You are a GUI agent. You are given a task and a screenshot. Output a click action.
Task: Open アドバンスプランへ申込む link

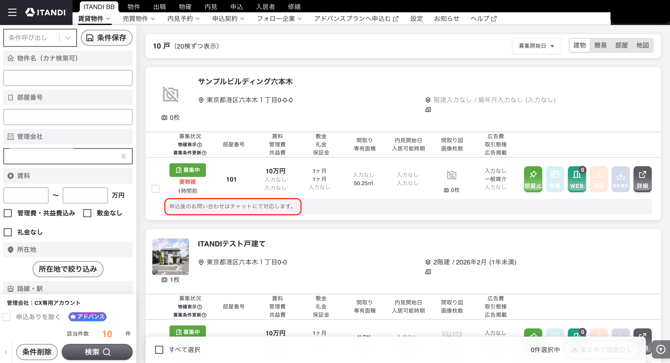tap(356, 18)
